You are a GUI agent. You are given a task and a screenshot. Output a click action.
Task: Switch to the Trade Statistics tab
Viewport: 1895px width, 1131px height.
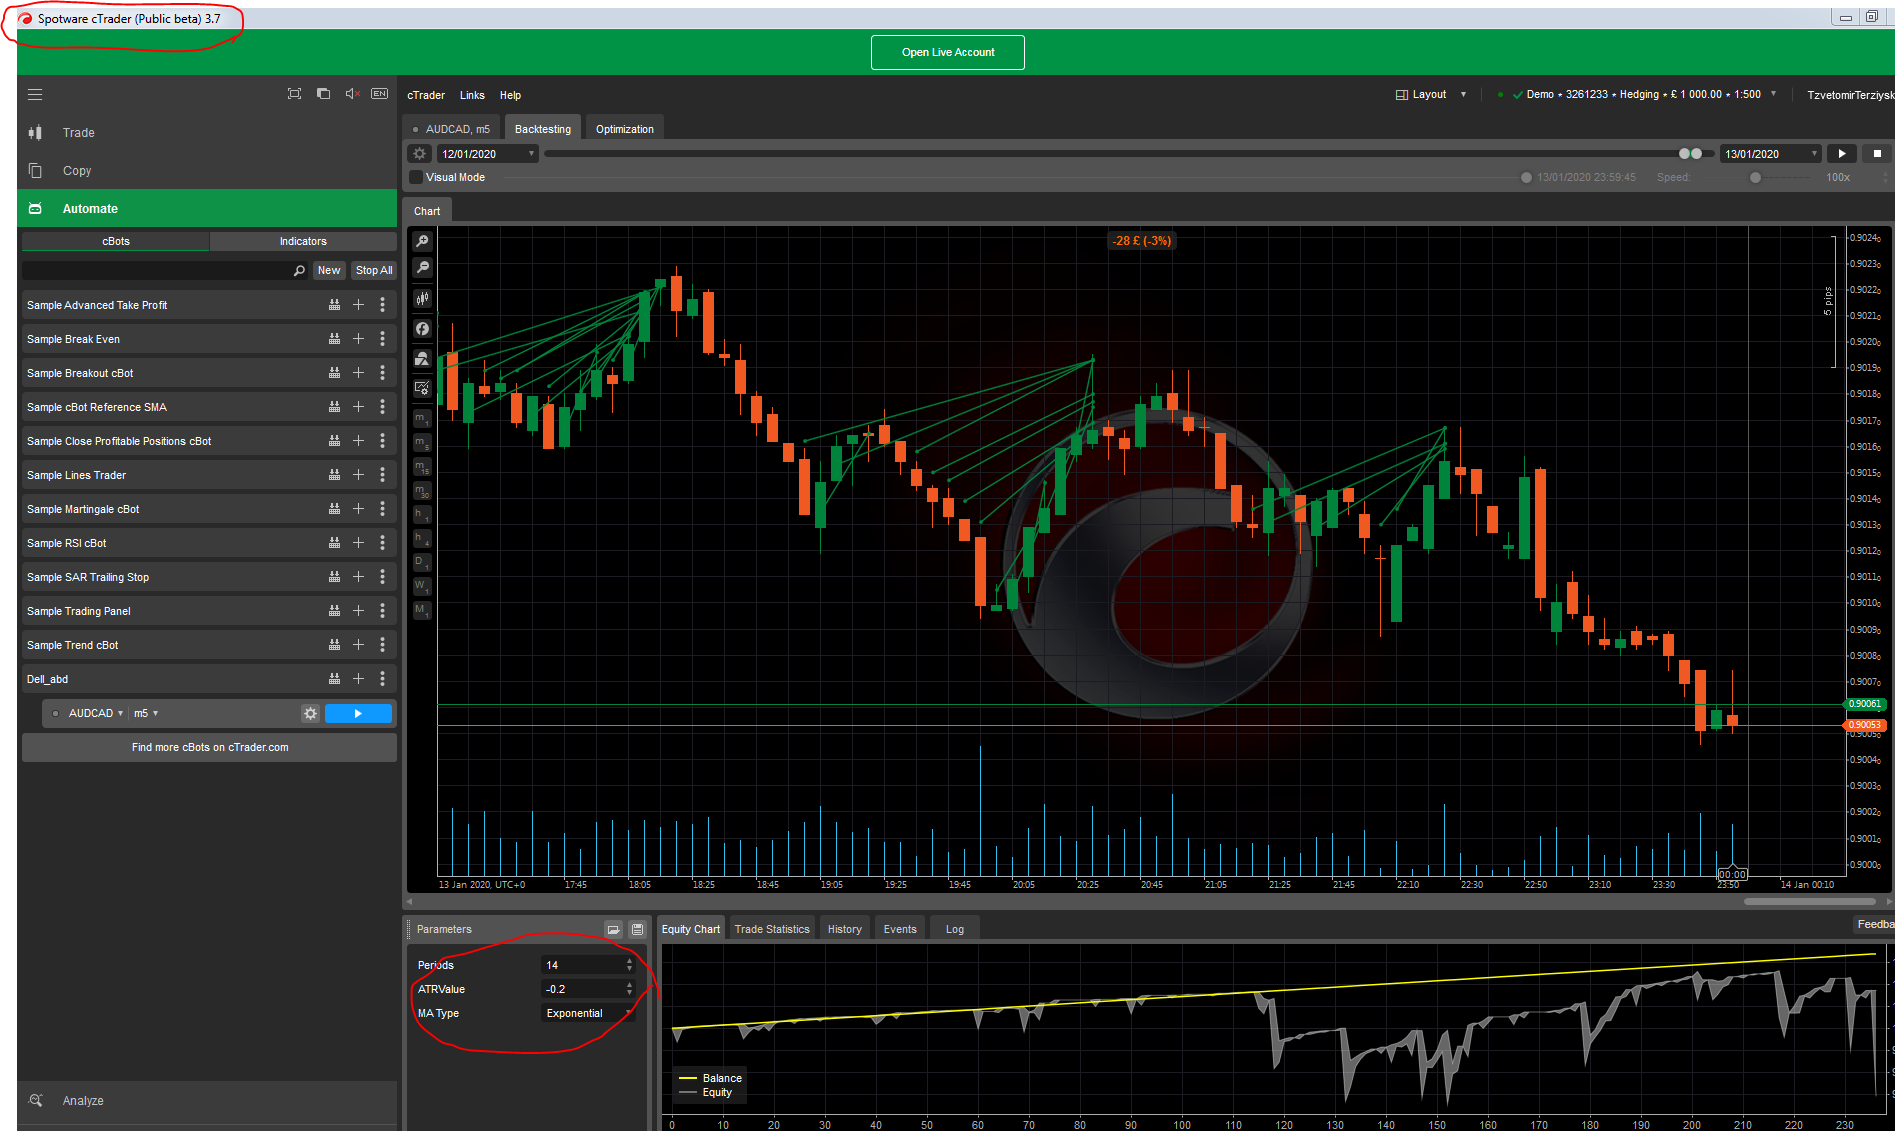pos(772,929)
